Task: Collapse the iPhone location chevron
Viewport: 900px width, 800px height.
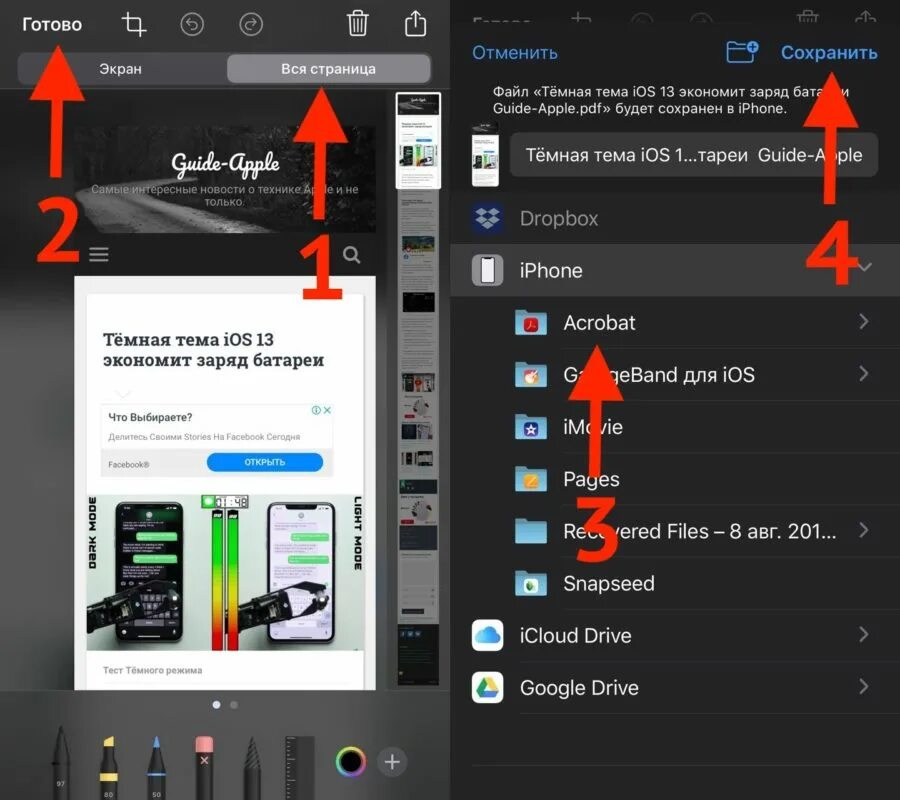Action: pos(865,267)
